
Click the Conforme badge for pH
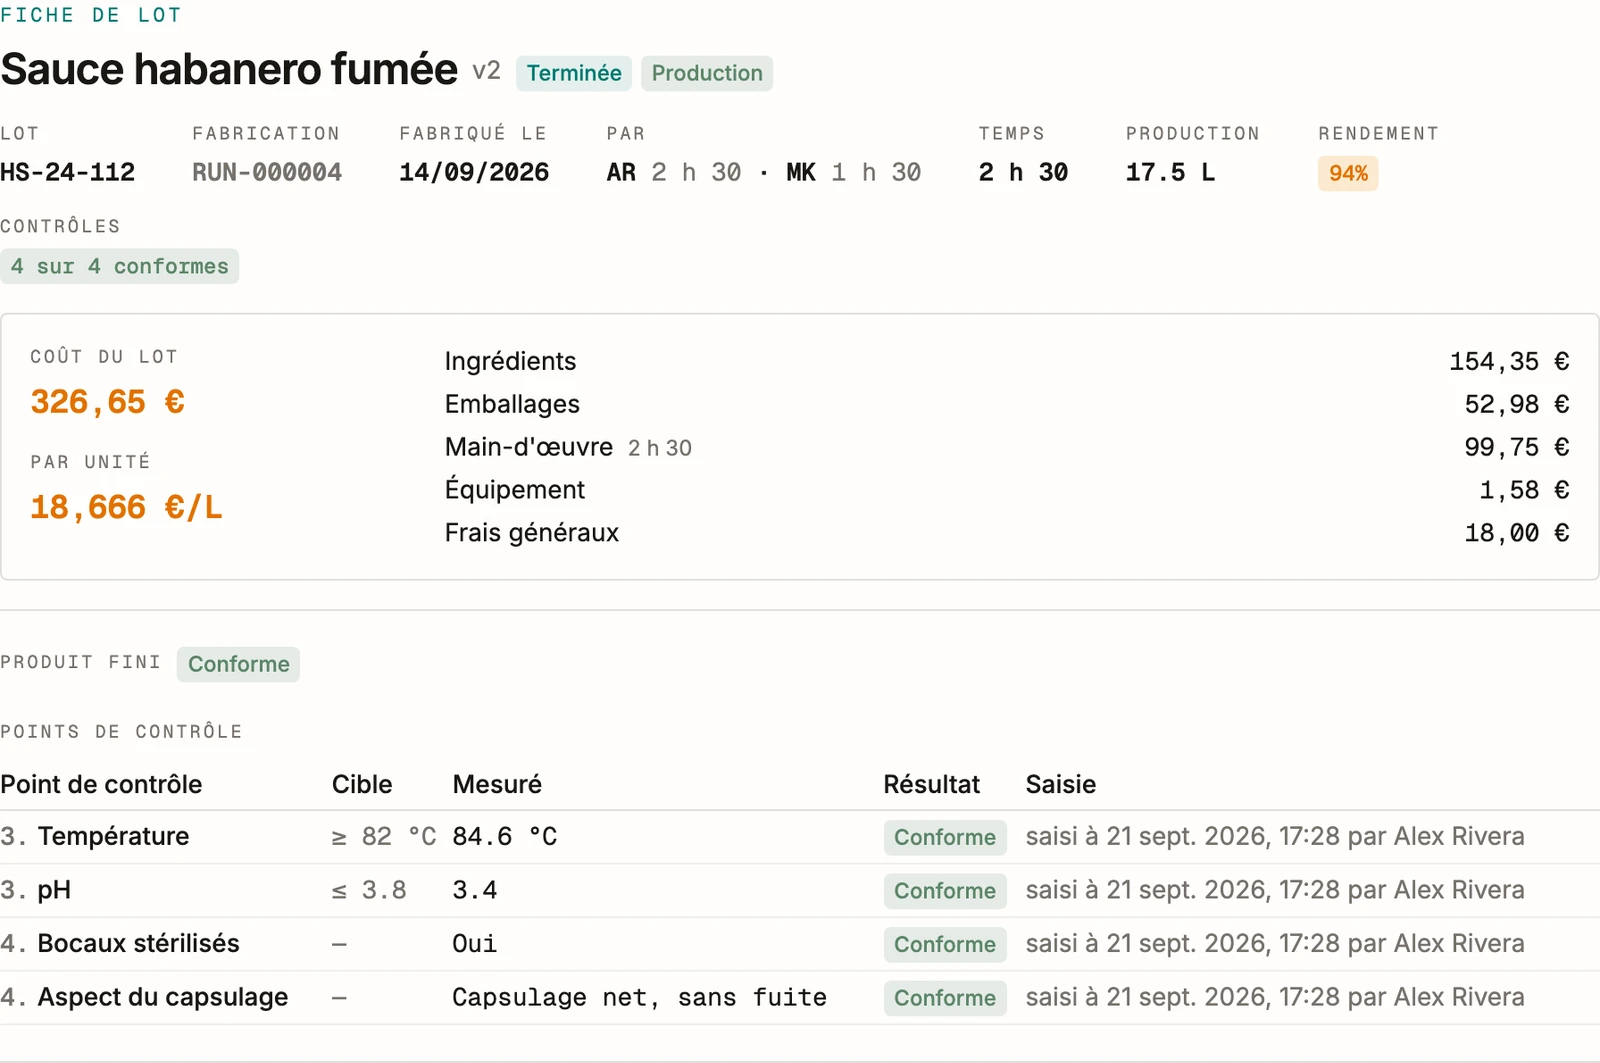coord(945,891)
